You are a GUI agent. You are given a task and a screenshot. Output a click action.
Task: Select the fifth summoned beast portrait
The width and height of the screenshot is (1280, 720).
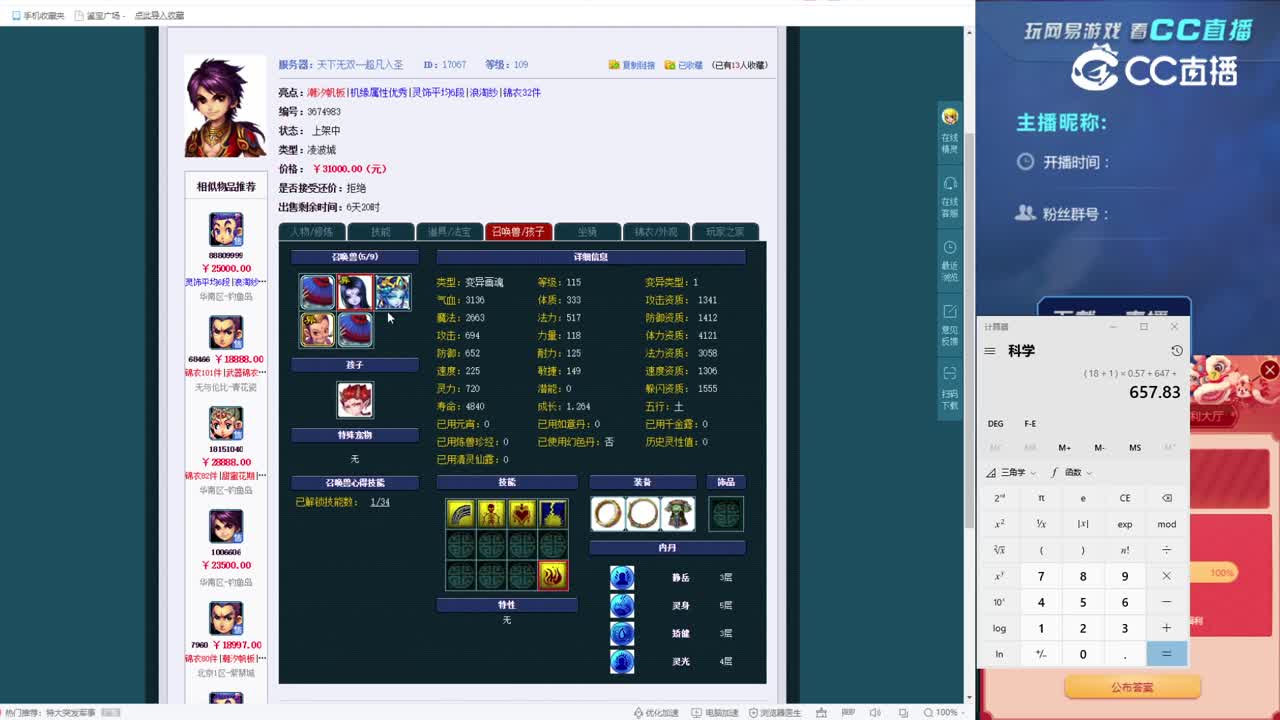click(x=355, y=330)
